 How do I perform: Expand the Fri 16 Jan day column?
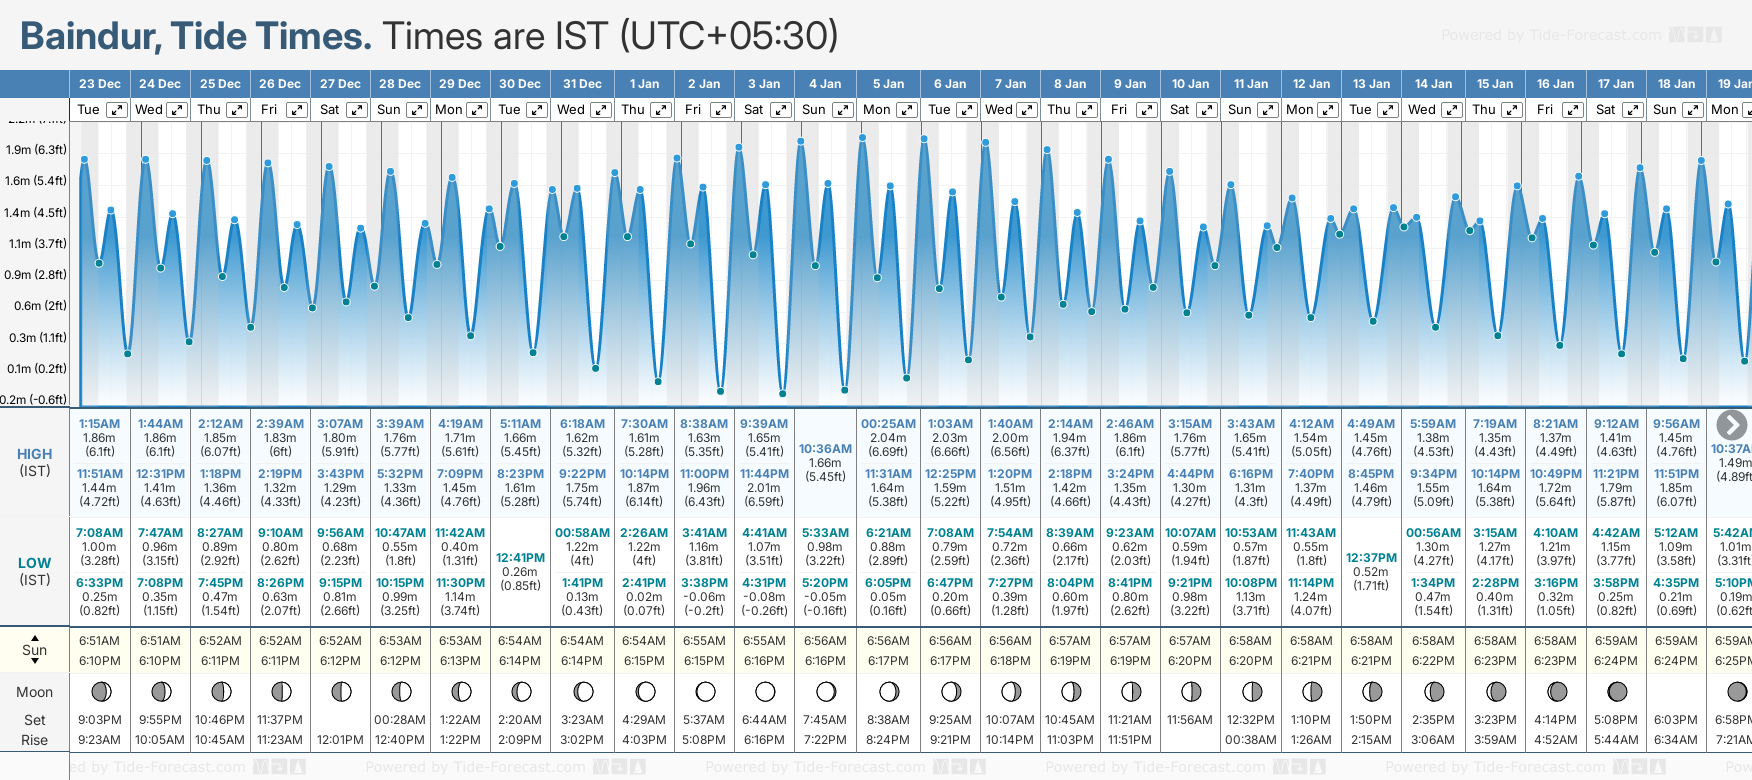1572,110
